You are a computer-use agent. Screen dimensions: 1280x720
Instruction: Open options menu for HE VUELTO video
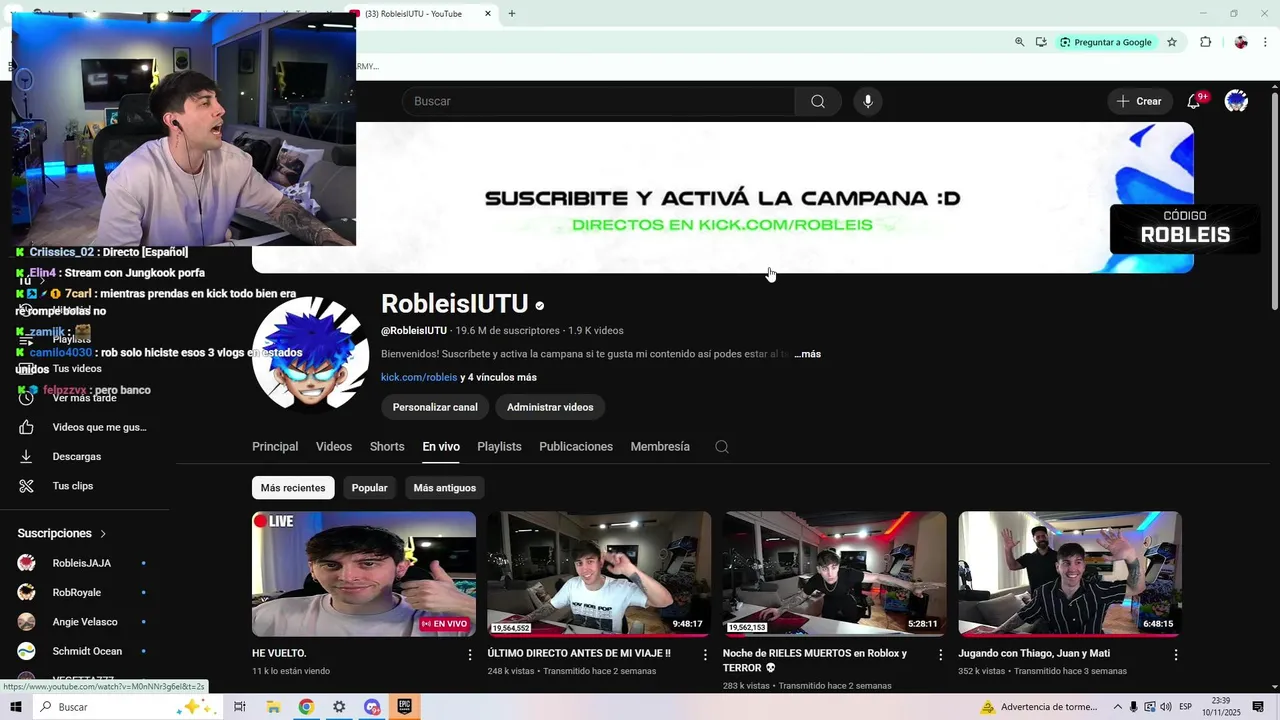[x=470, y=655]
